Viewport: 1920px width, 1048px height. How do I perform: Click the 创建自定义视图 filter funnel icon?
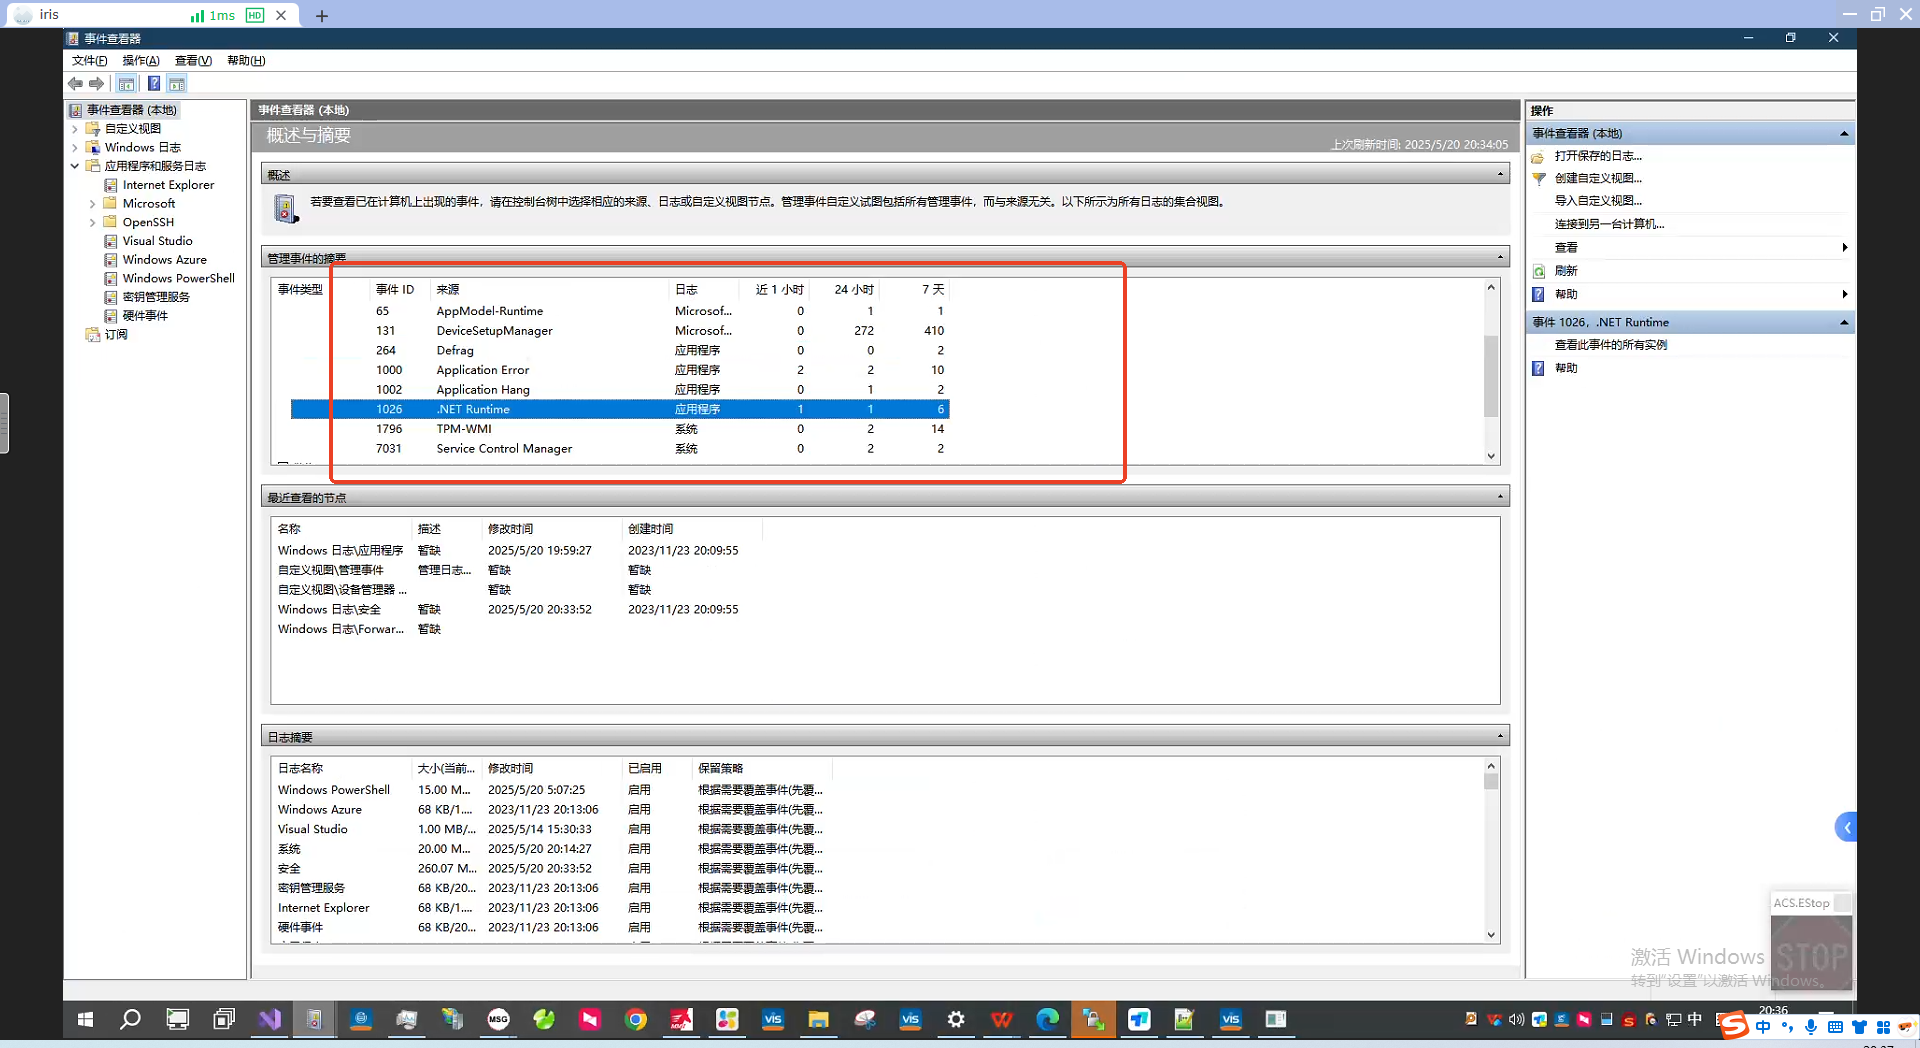[x=1539, y=179]
